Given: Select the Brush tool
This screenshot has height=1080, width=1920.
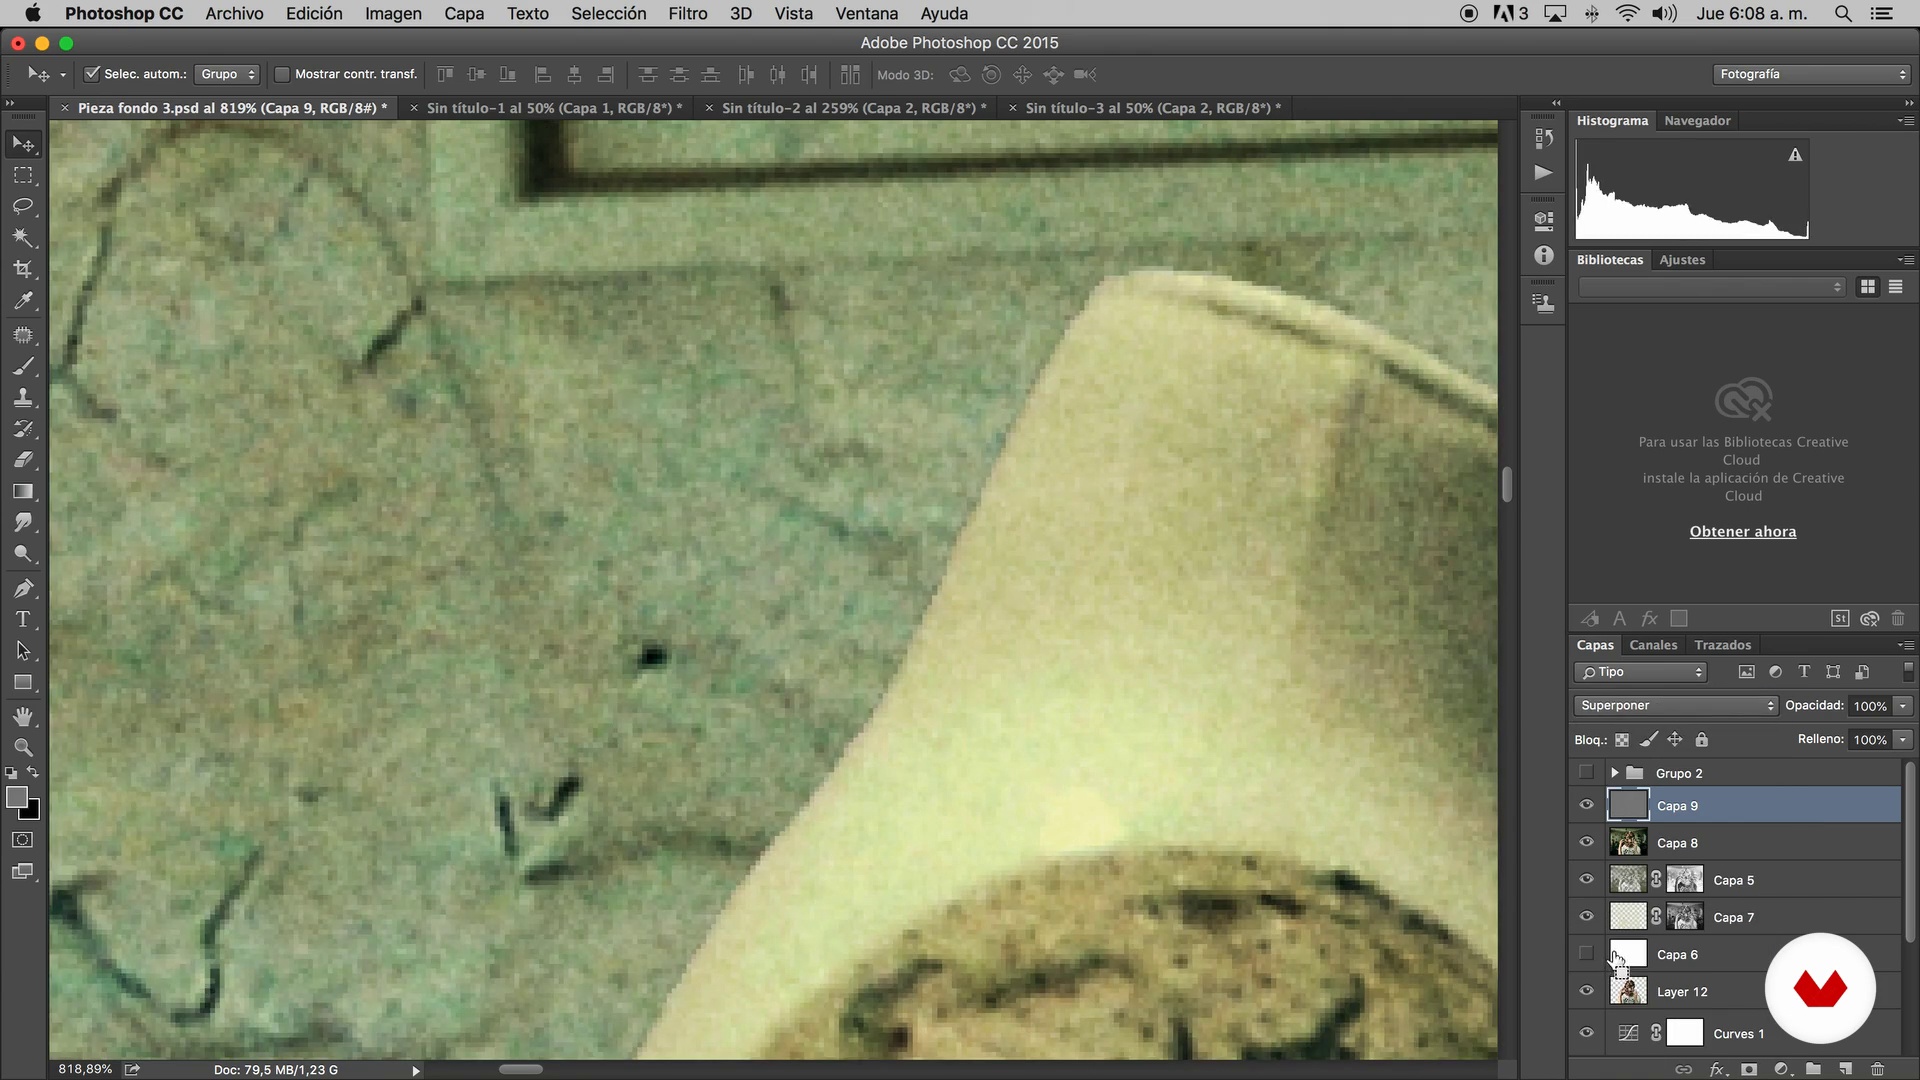Looking at the screenshot, I should tap(23, 366).
